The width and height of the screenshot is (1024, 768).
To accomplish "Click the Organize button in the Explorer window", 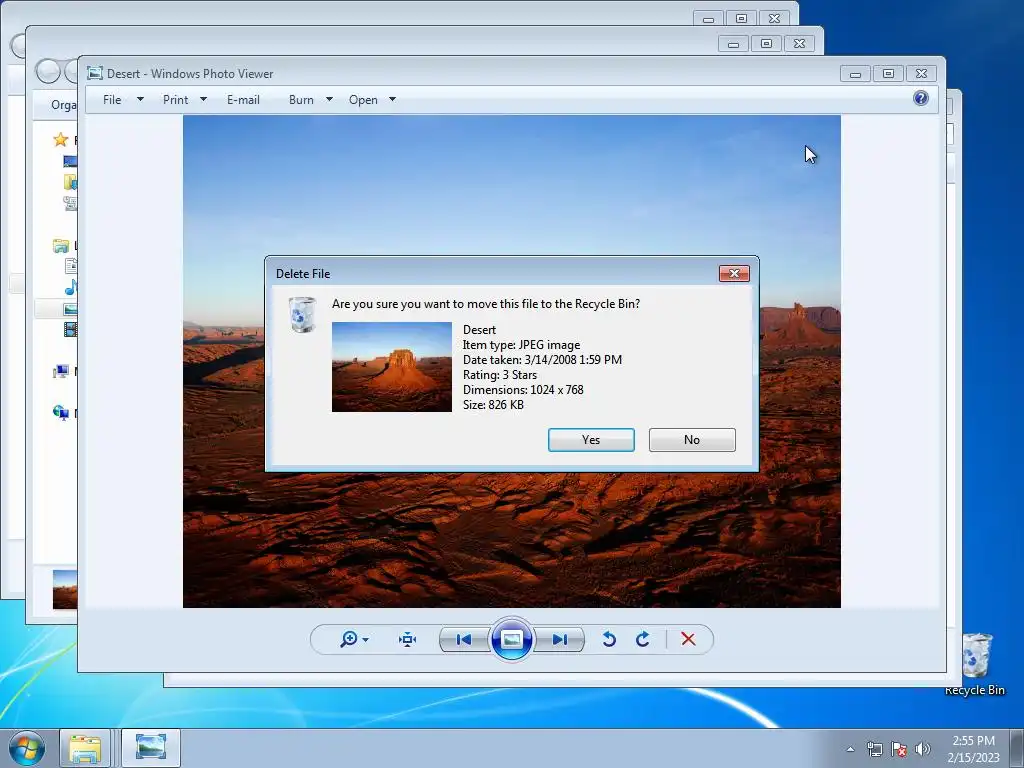I will click(63, 104).
